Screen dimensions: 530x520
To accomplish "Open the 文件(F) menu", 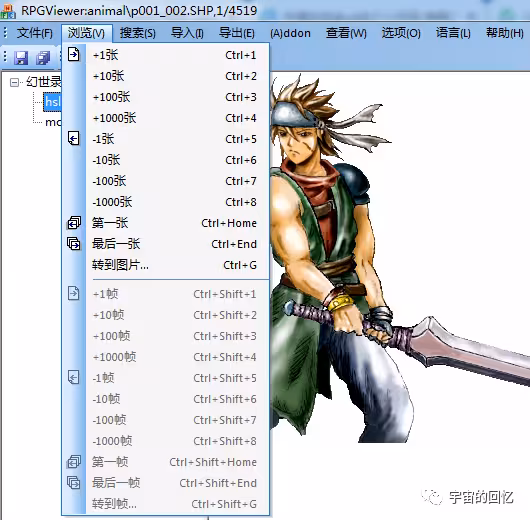I will 34,33.
